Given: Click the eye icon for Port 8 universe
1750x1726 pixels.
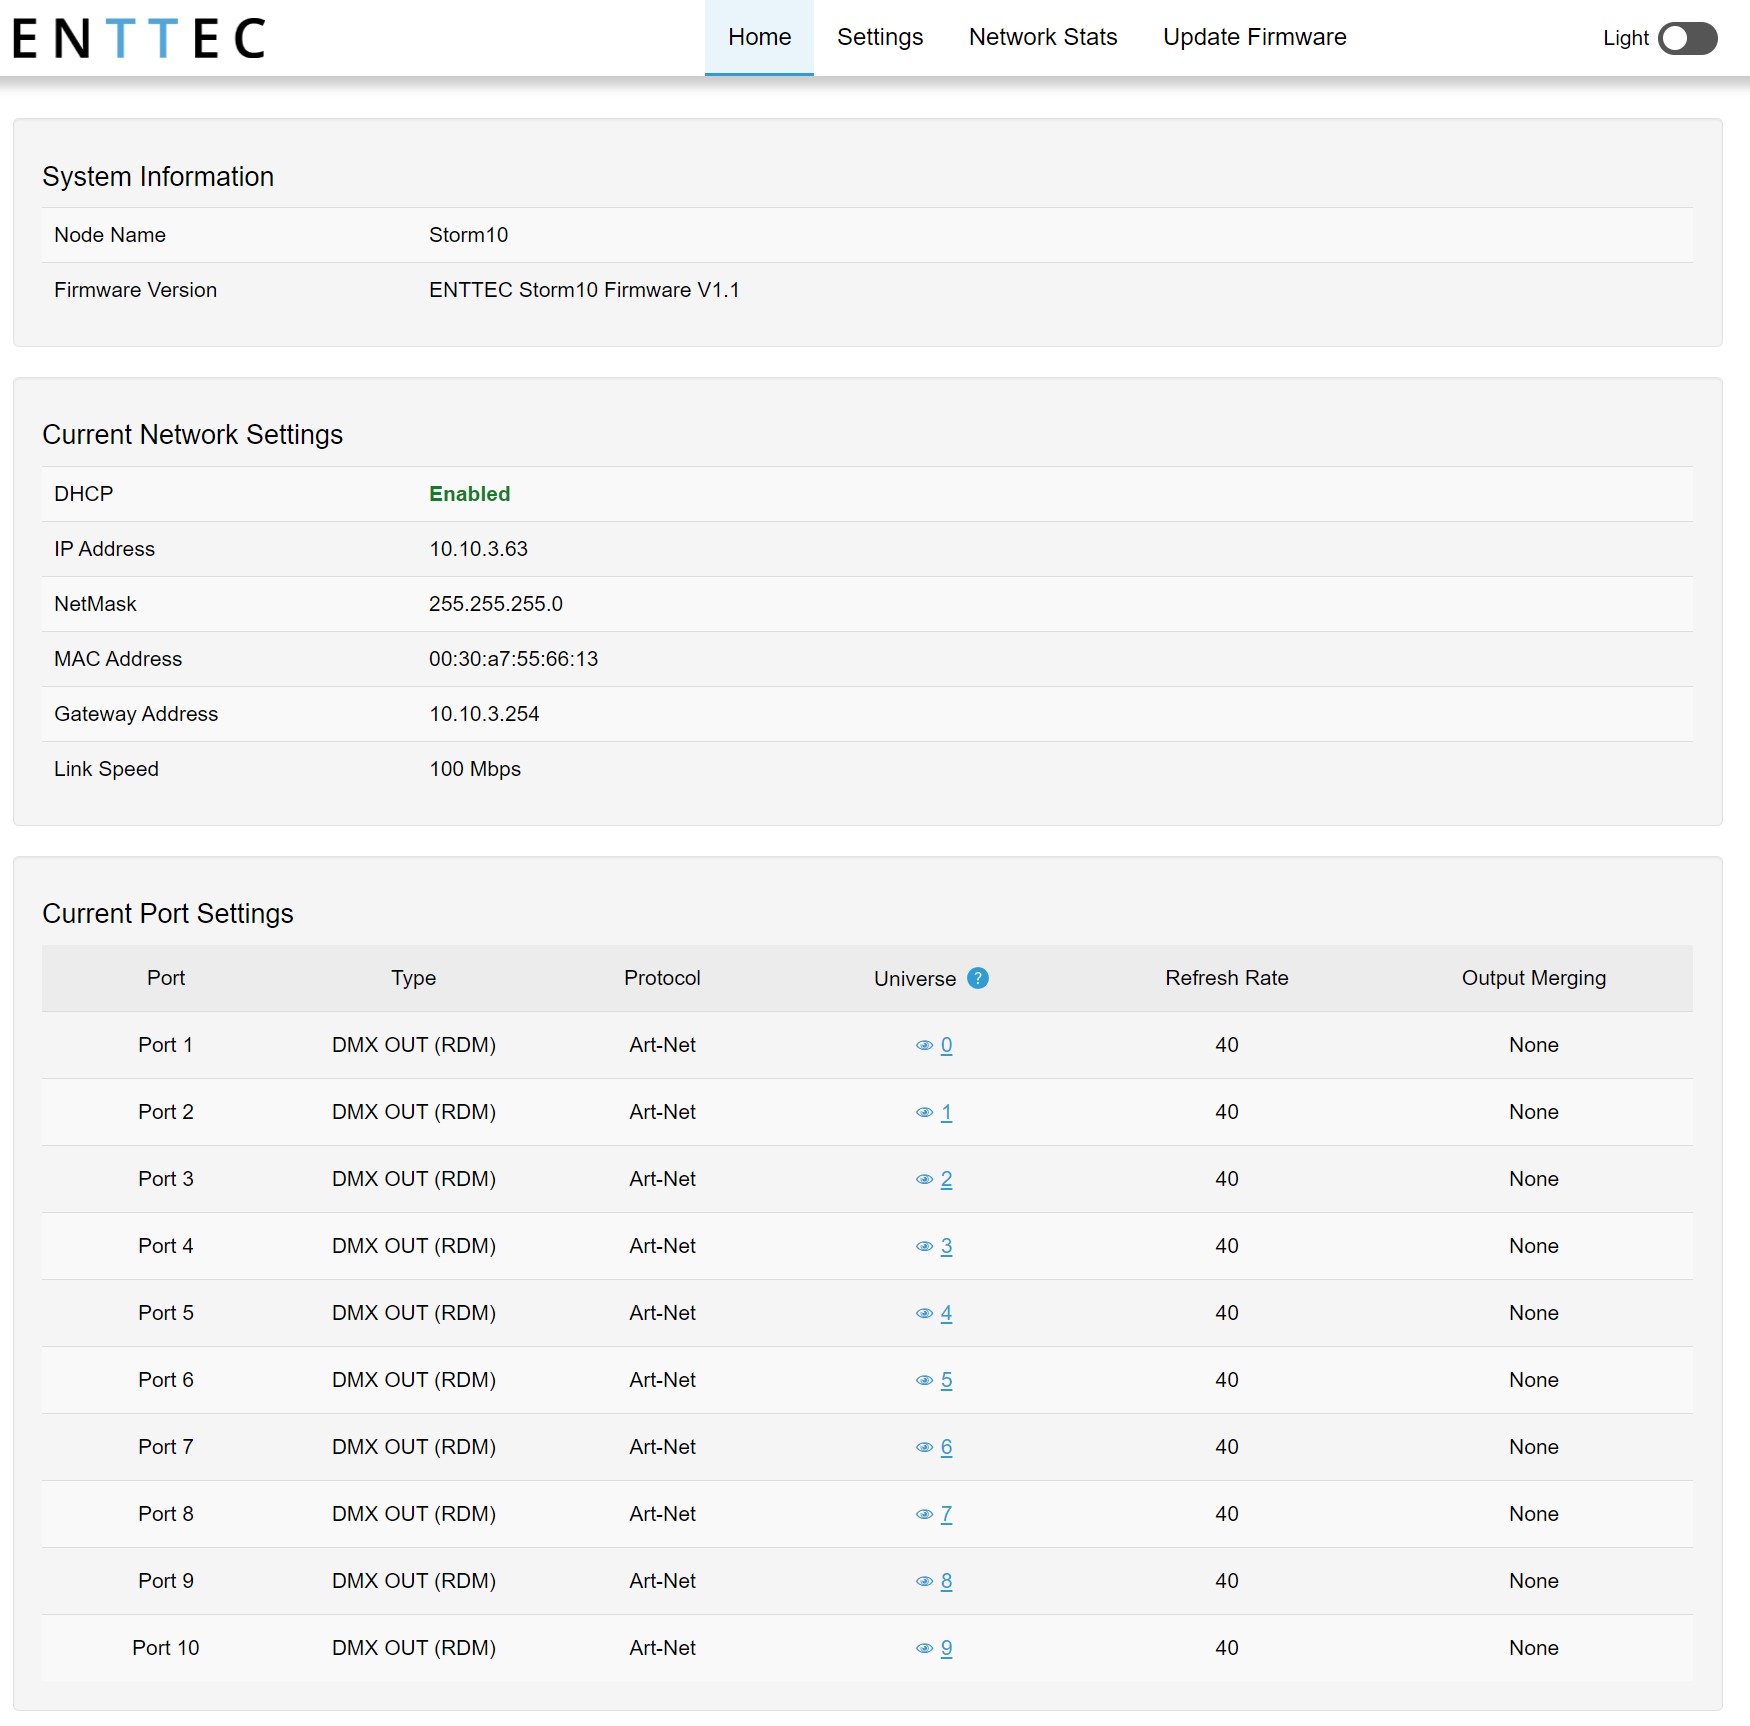Looking at the screenshot, I should click(924, 1514).
